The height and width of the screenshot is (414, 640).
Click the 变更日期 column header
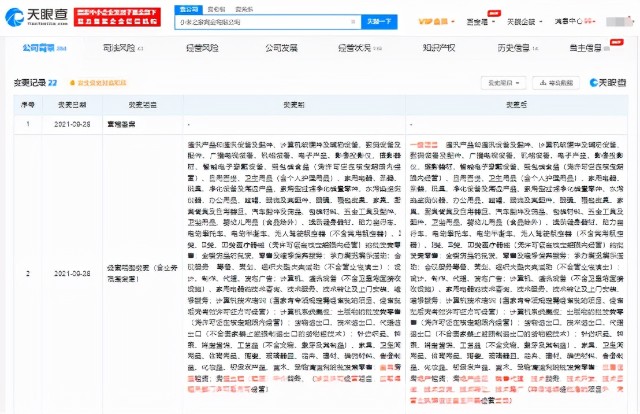(72, 105)
